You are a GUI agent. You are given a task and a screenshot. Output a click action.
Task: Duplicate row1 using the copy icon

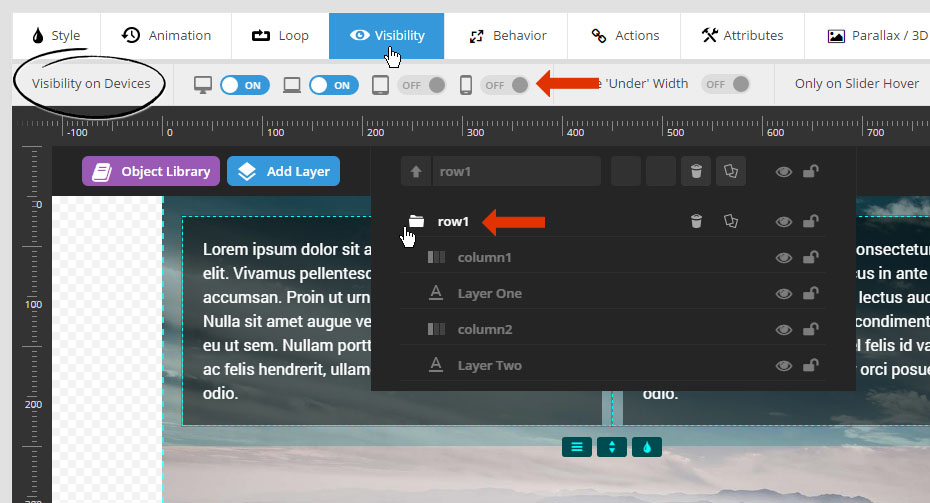[731, 221]
